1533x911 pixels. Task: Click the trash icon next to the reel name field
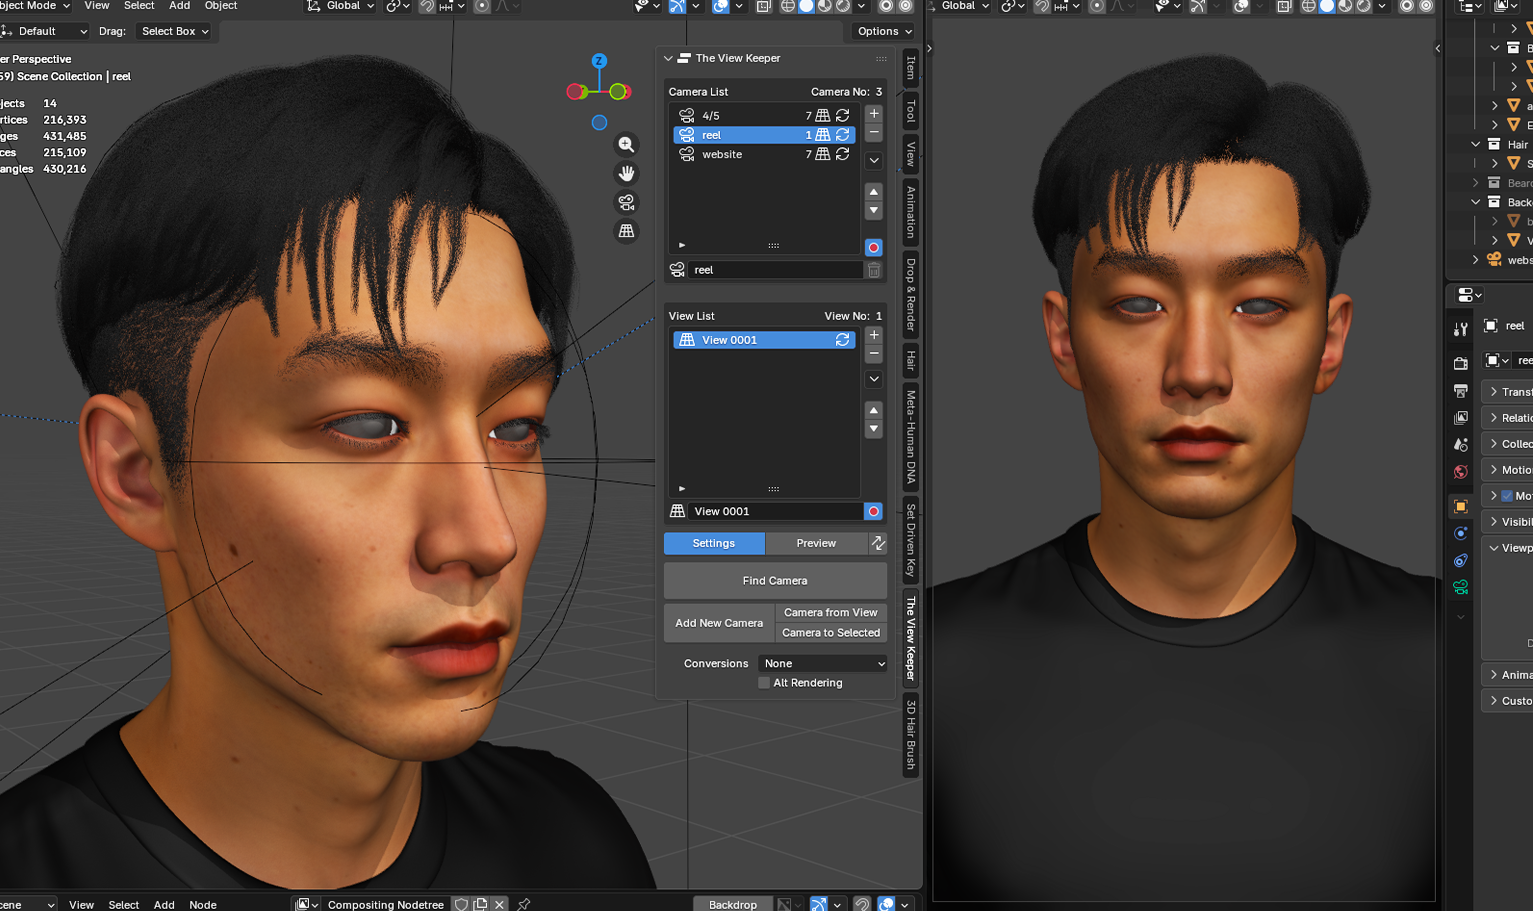click(874, 269)
